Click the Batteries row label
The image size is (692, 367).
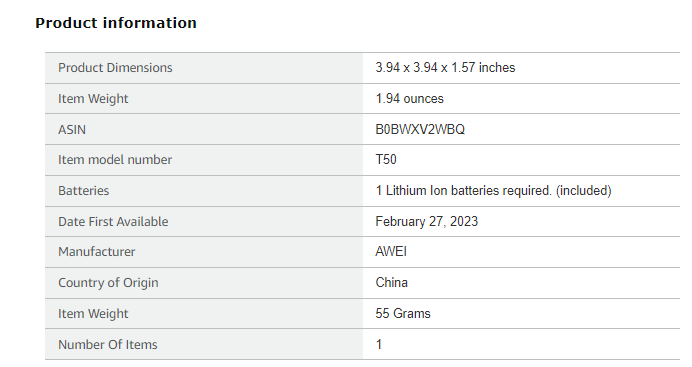coord(83,191)
